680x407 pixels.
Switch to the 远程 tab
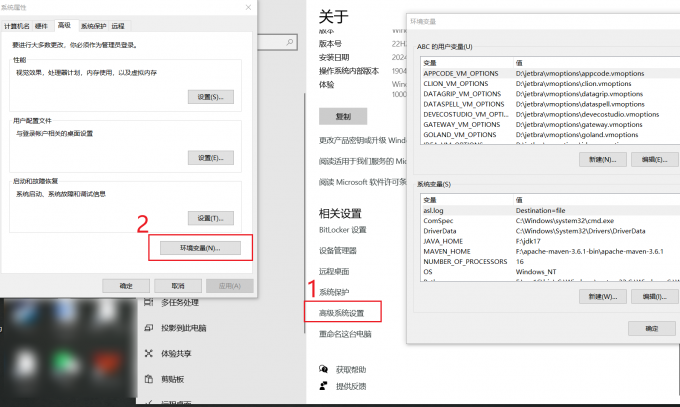118,26
